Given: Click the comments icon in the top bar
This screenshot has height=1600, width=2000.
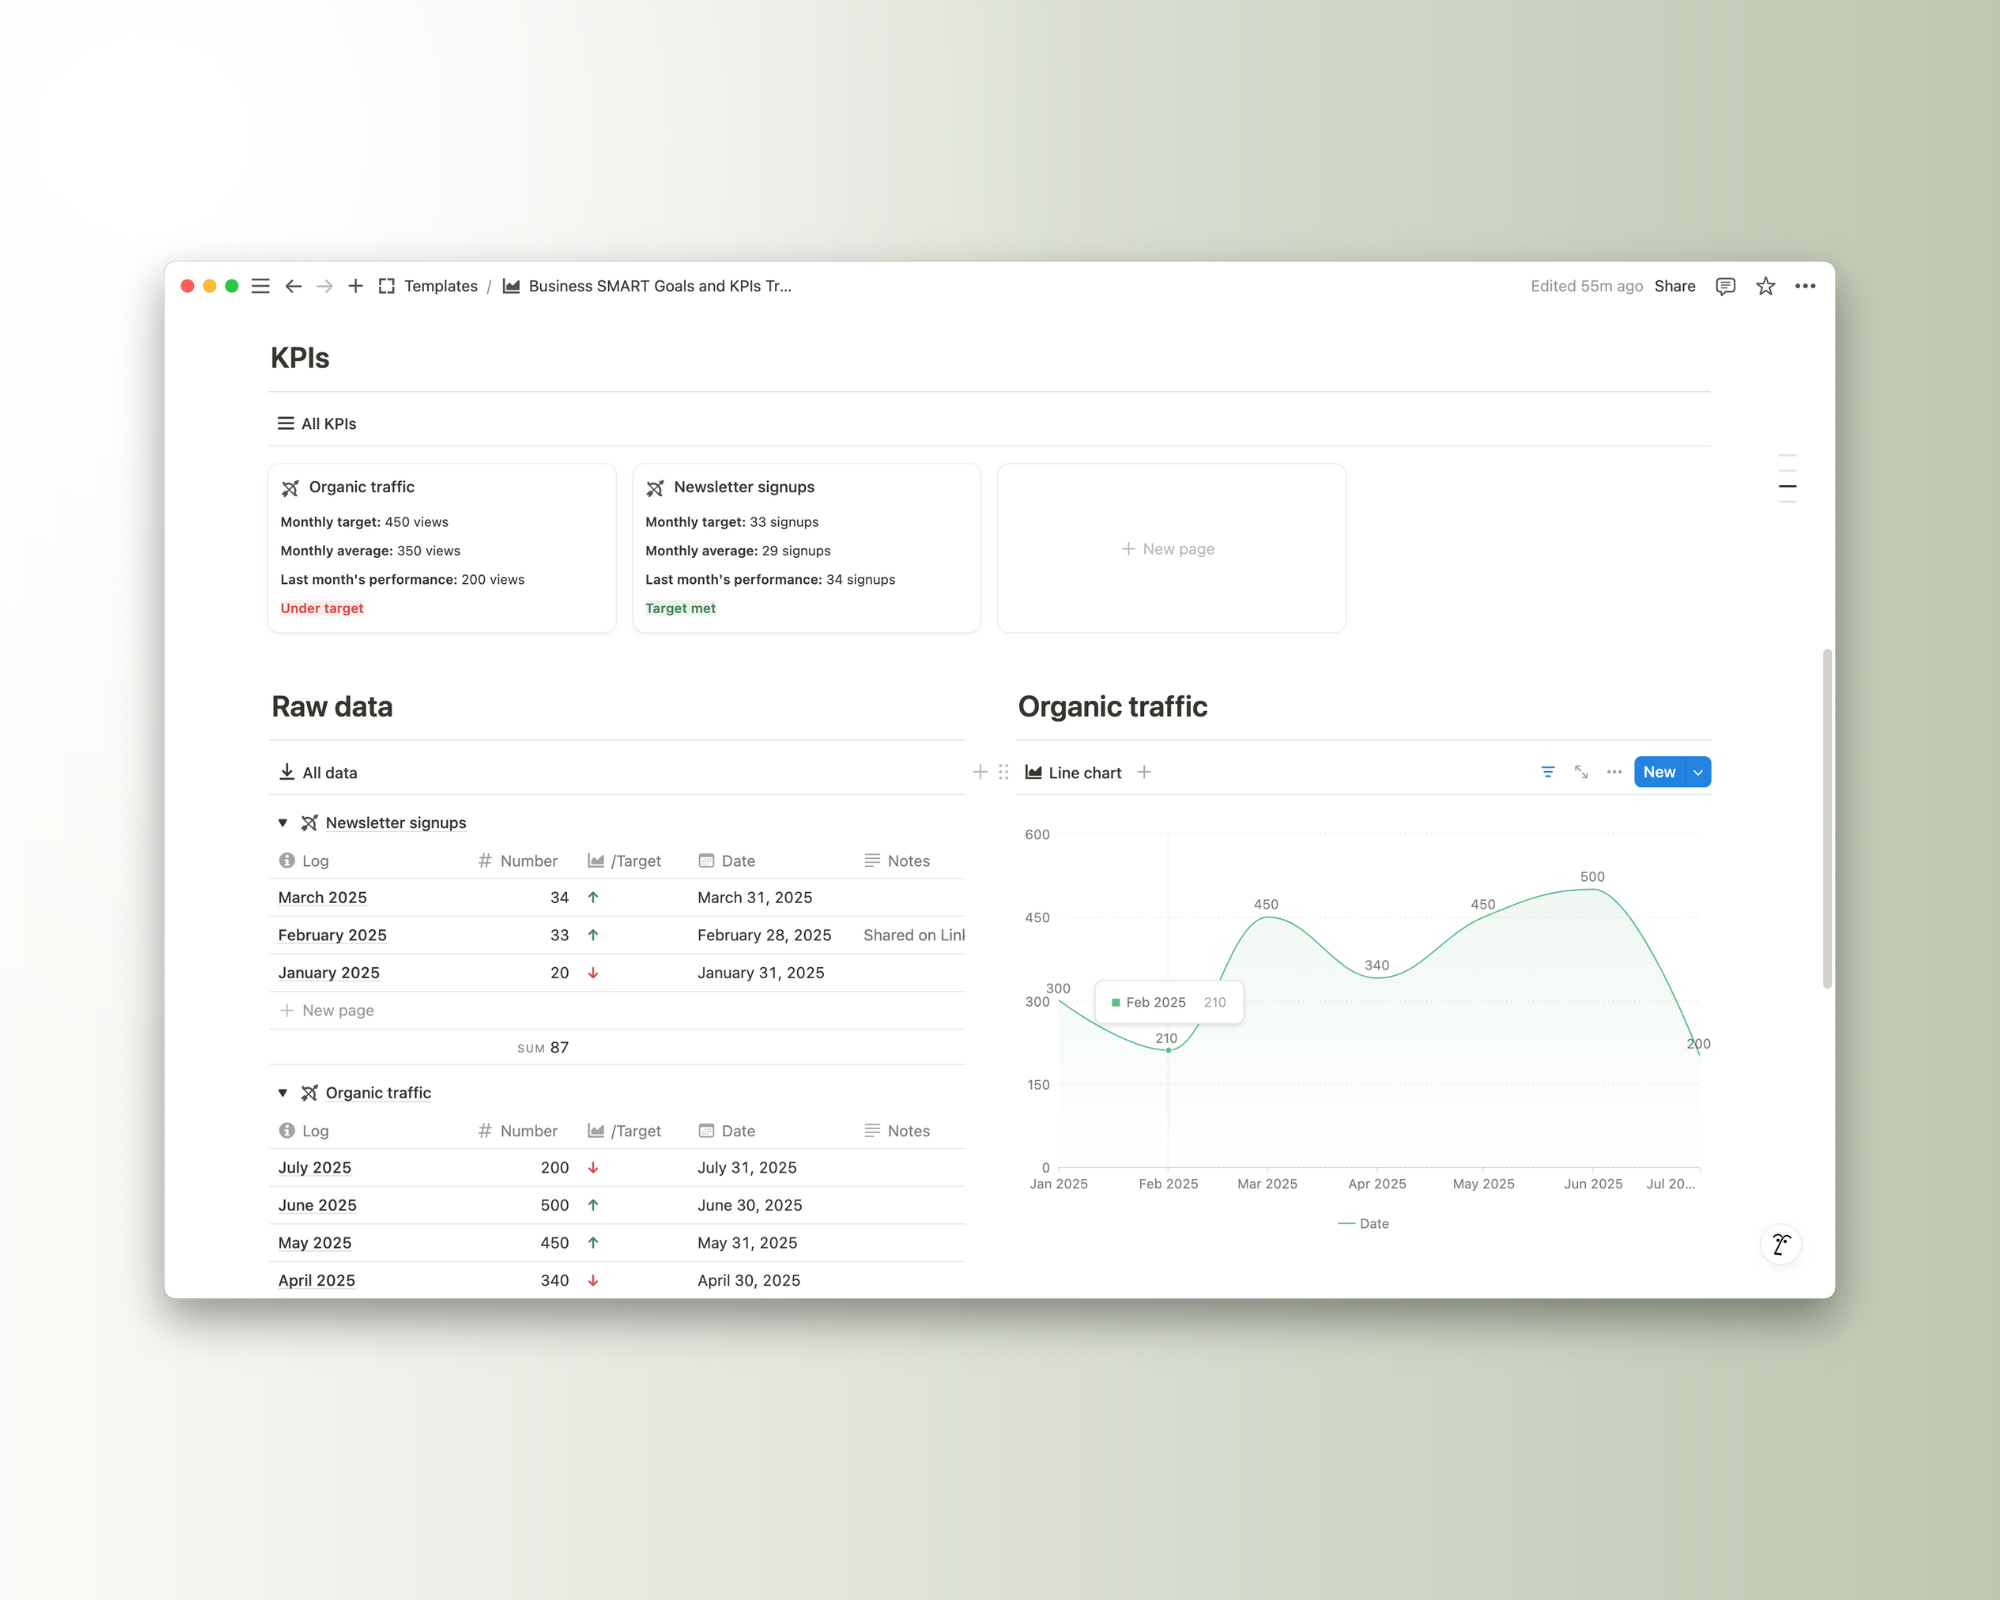Looking at the screenshot, I should click(1725, 286).
